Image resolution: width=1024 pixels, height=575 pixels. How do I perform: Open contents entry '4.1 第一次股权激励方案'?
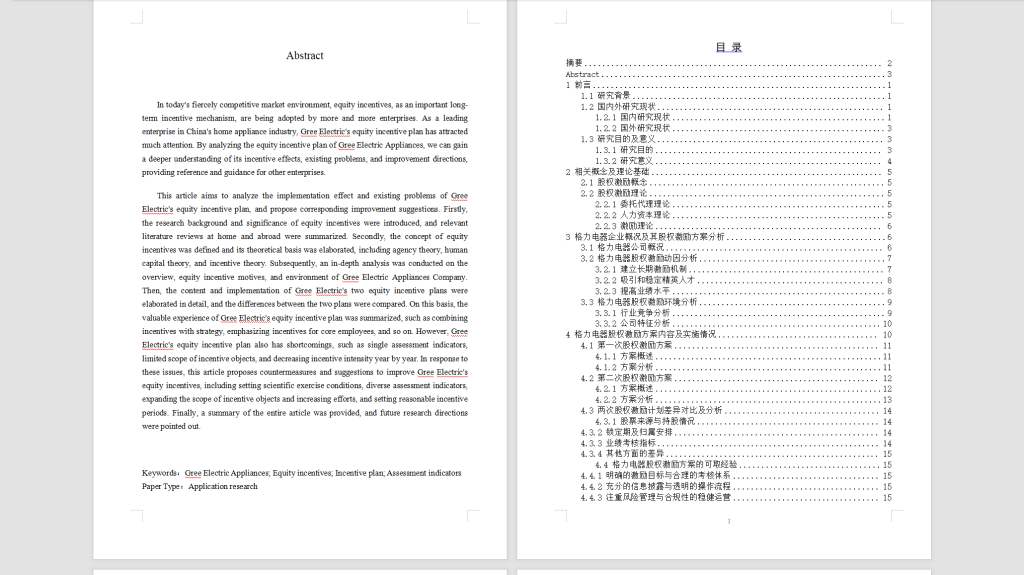point(736,346)
